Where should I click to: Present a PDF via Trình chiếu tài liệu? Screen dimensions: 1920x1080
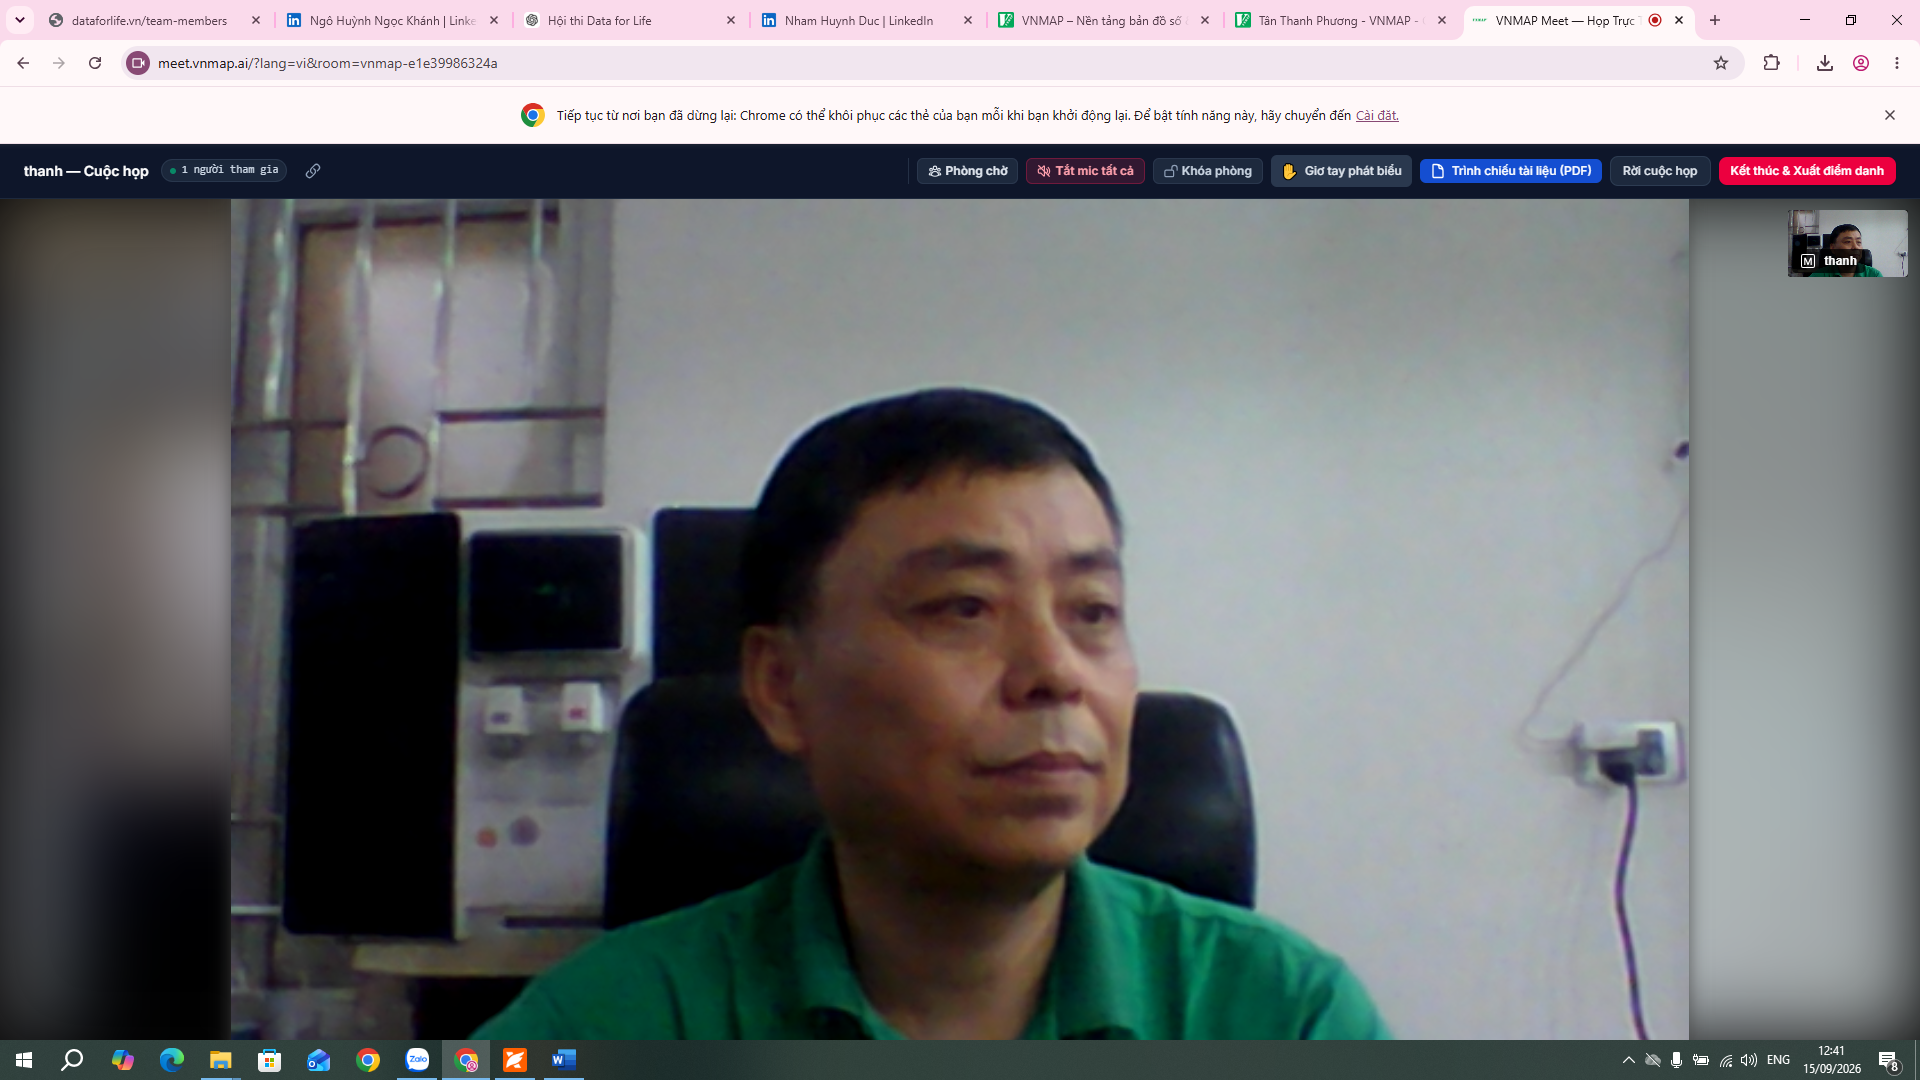click(x=1511, y=171)
